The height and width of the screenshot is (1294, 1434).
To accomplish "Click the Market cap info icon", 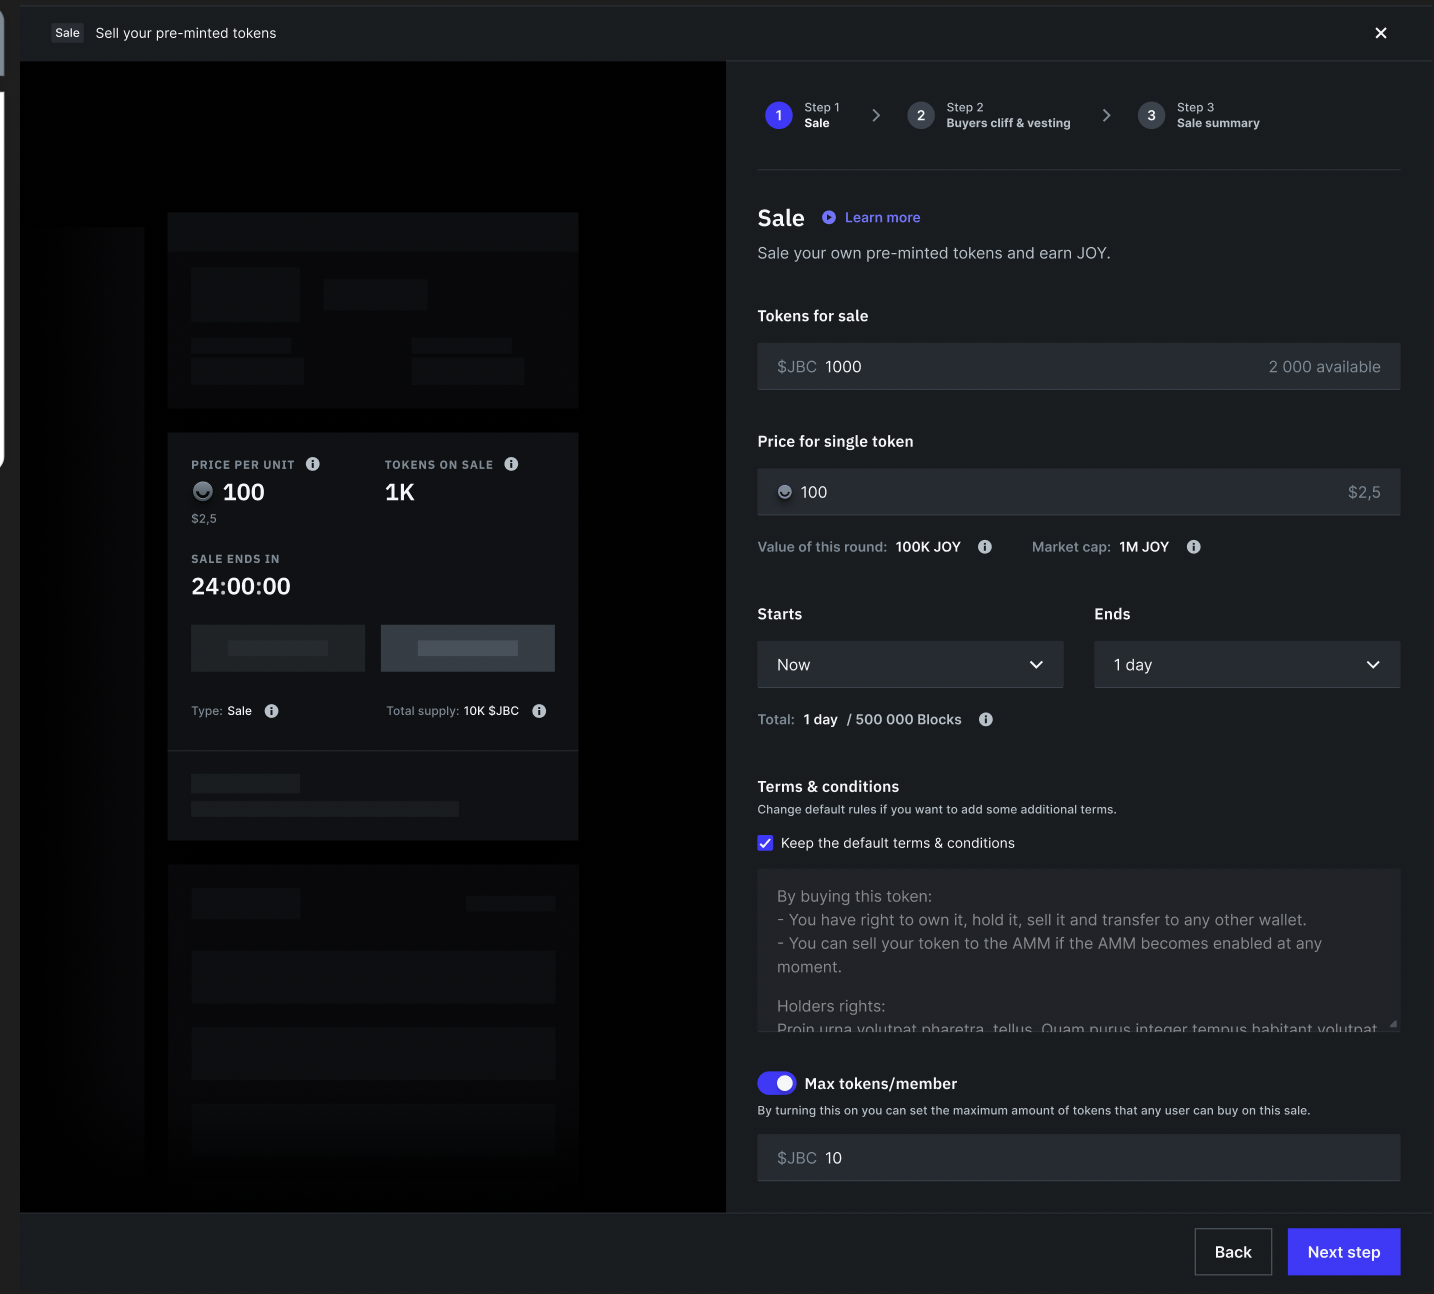I will coord(1193,547).
